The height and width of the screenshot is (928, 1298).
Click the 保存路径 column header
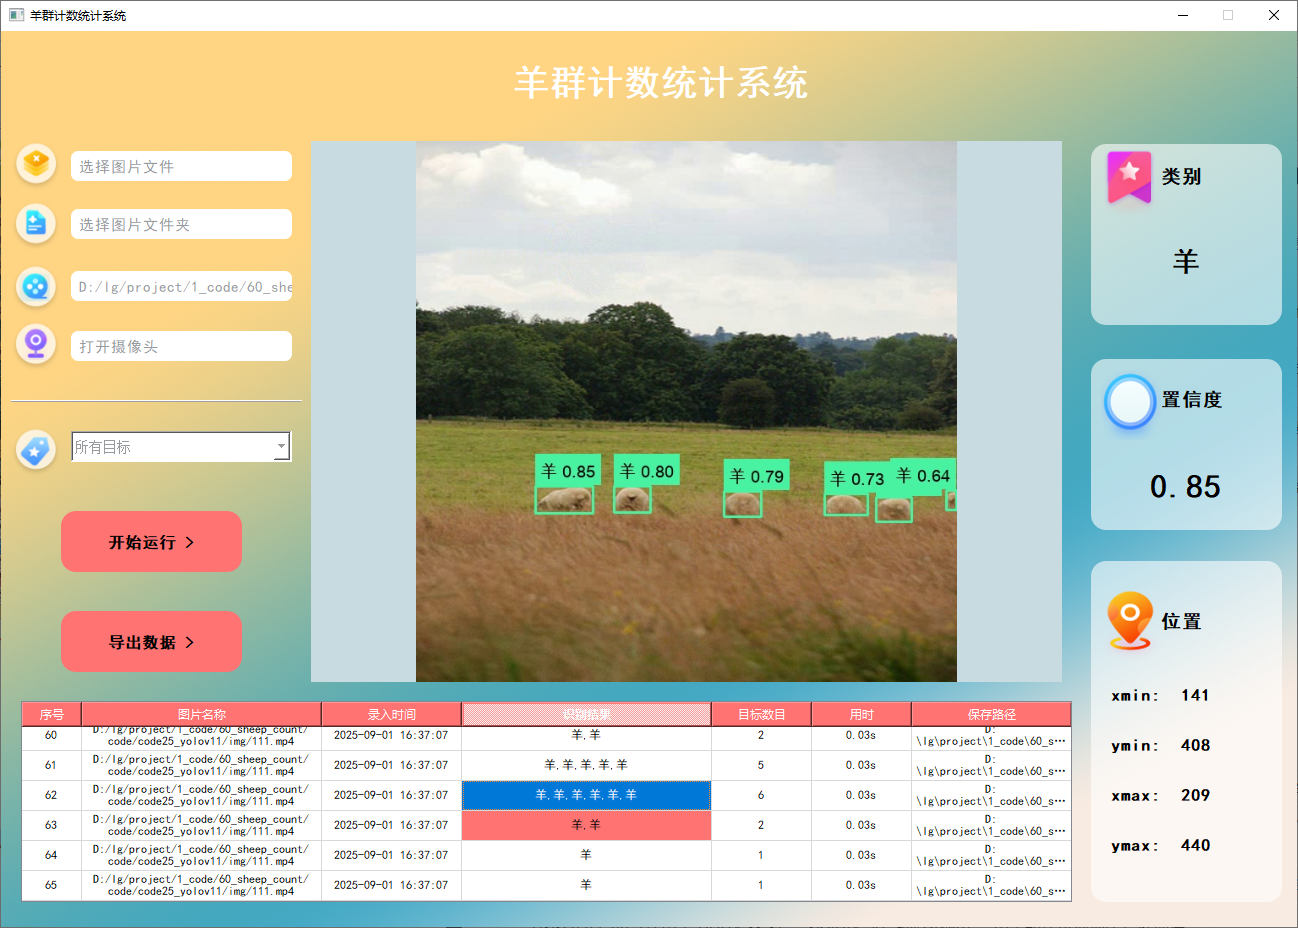[991, 714]
